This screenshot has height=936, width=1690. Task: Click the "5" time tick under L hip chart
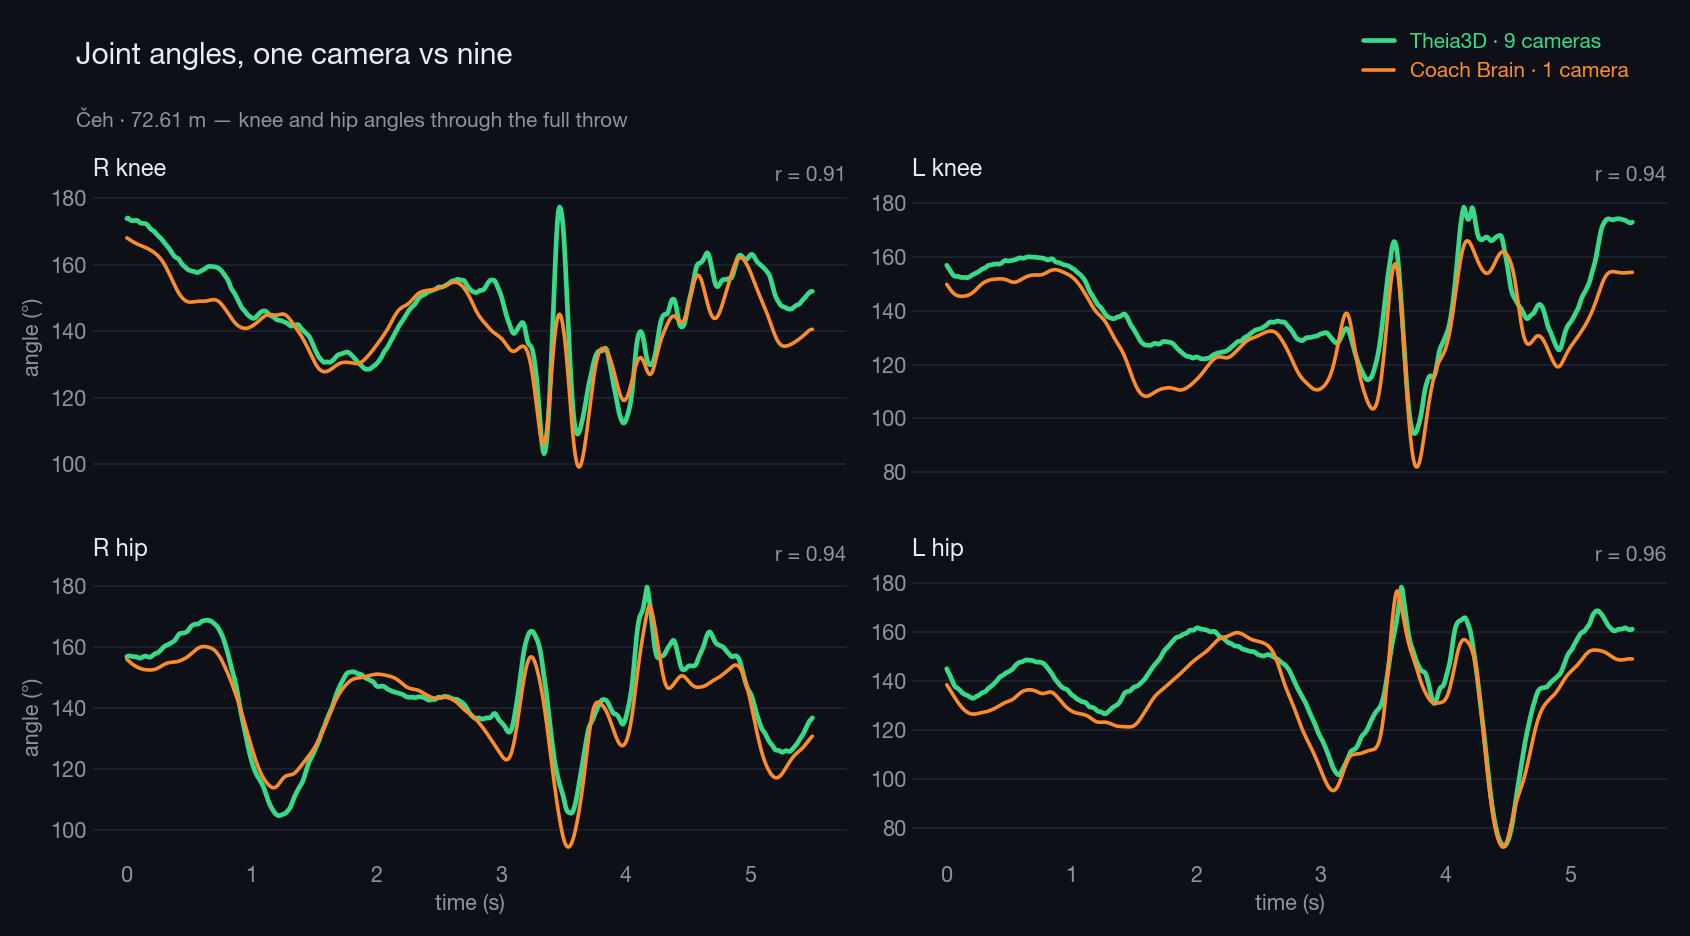click(x=1571, y=874)
